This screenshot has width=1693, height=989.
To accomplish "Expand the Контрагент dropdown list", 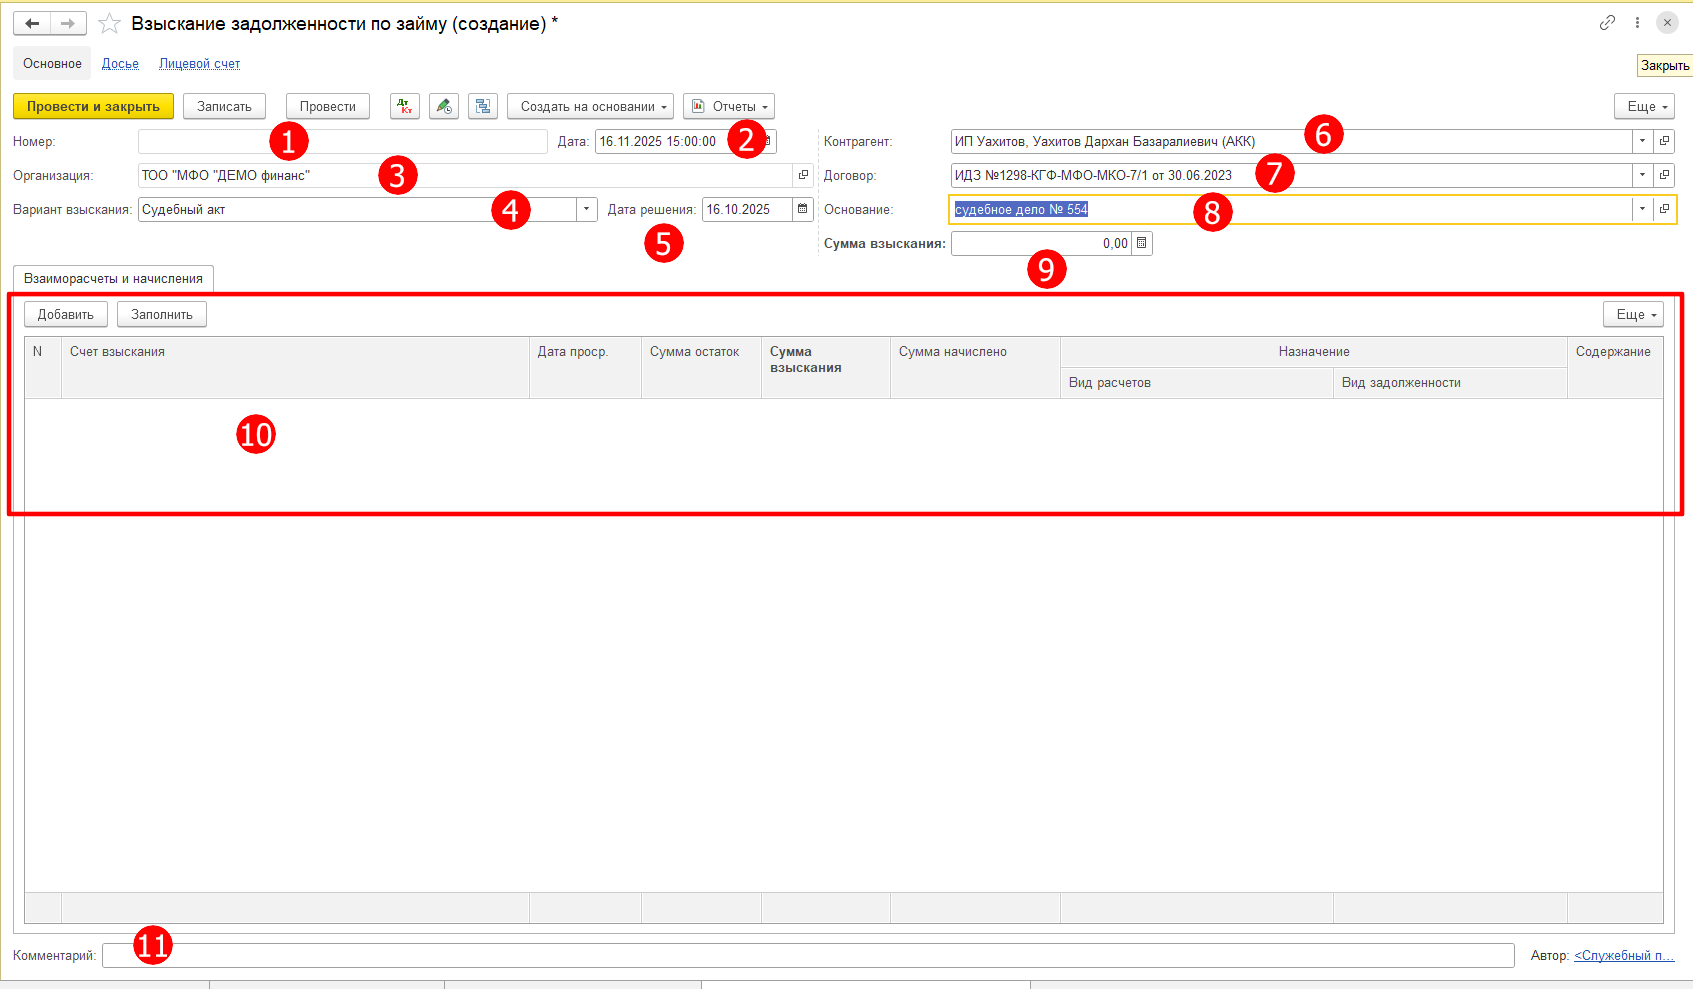I will 1642,141.
